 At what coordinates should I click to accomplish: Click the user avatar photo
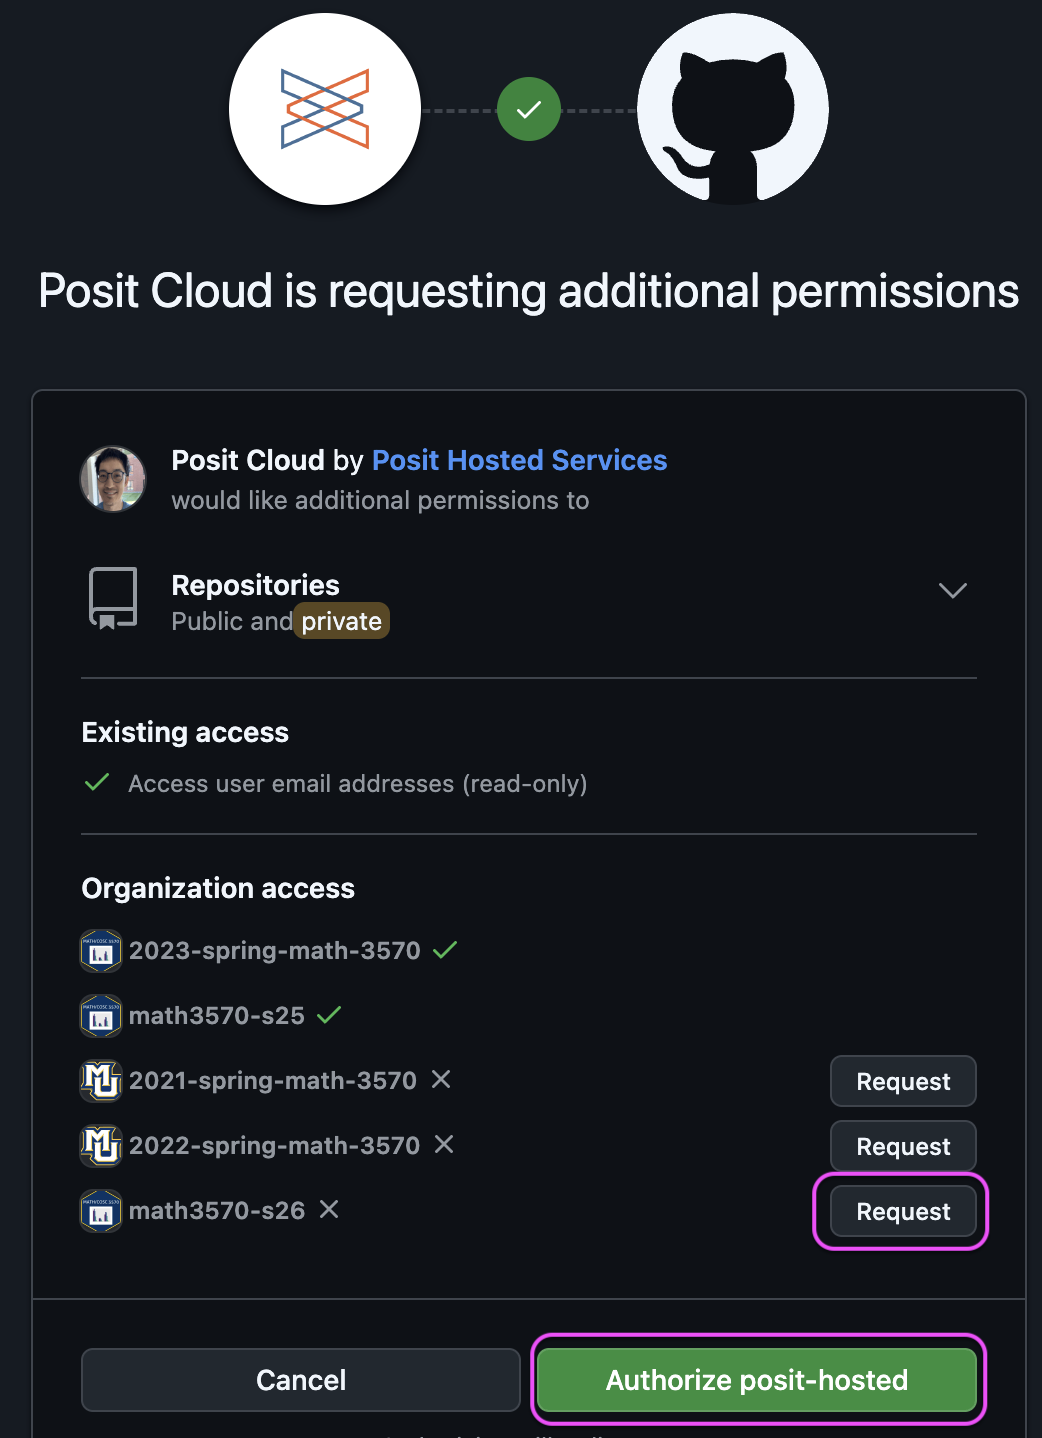click(x=113, y=479)
